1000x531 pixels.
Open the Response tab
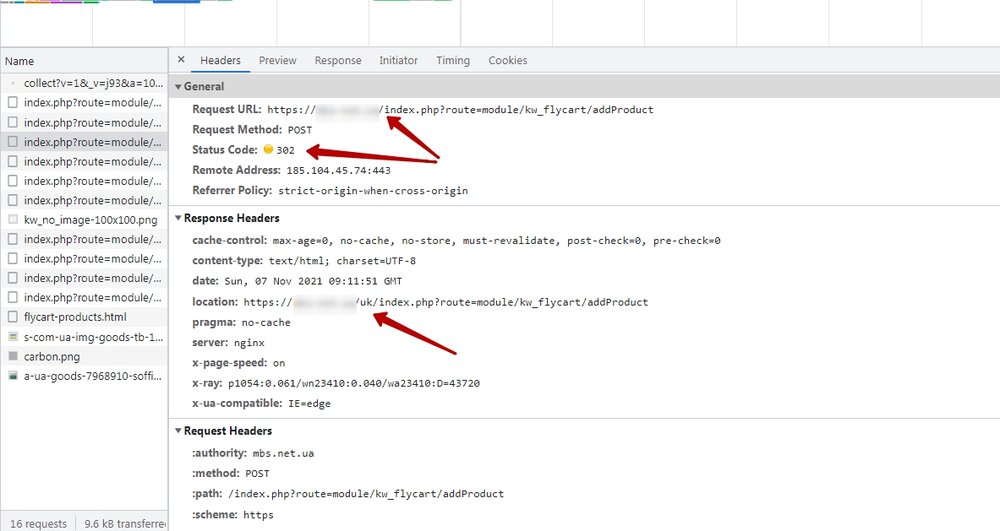click(x=338, y=61)
